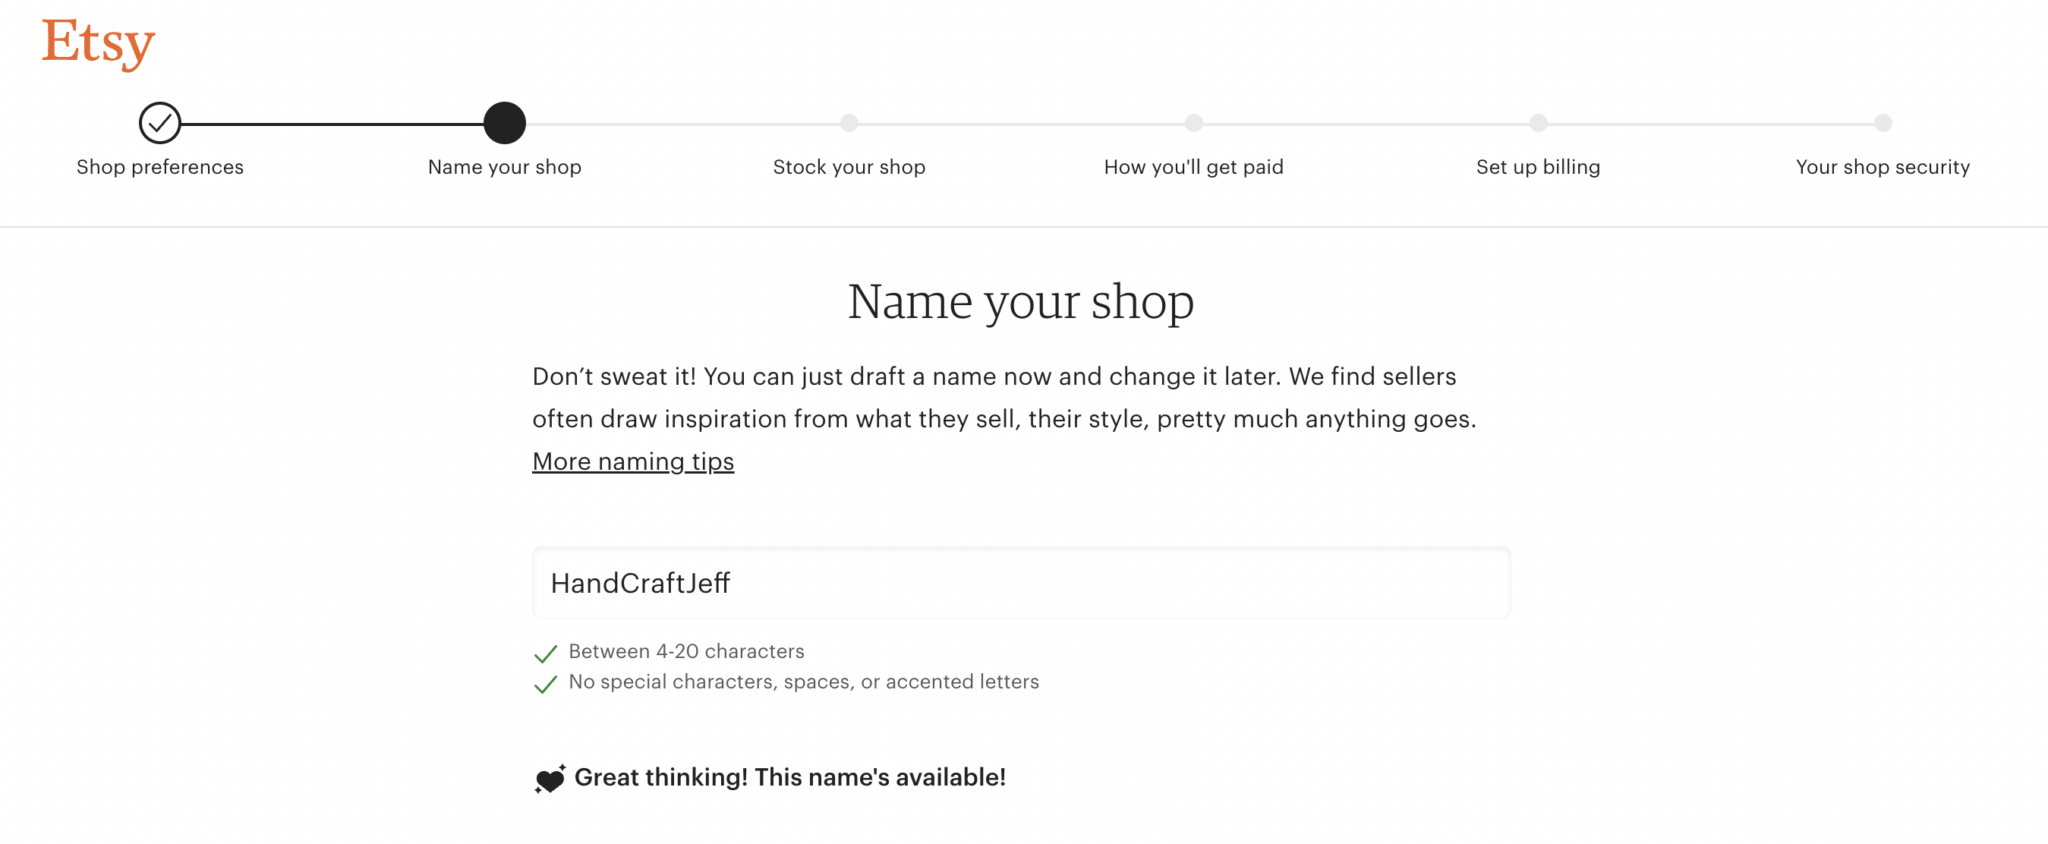Open the More naming tips link
The image size is (2048, 844).
633,462
